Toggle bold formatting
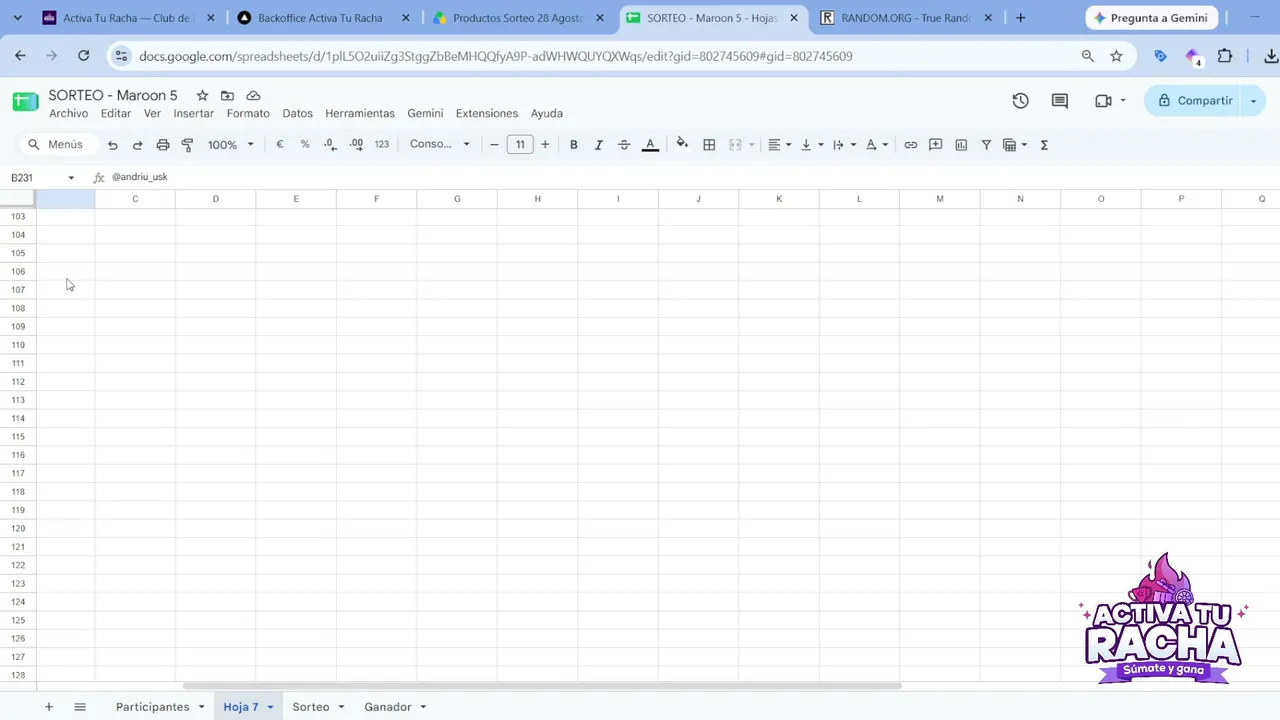 pyautogui.click(x=574, y=145)
